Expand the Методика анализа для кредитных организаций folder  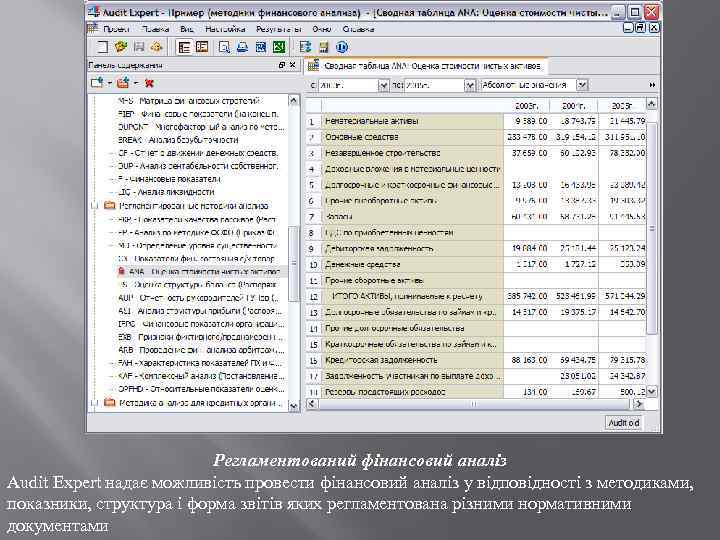point(95,403)
